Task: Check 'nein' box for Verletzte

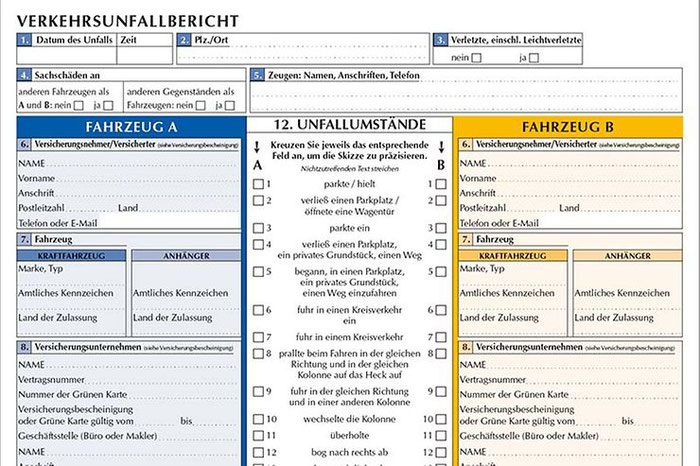Action: [x=477, y=58]
